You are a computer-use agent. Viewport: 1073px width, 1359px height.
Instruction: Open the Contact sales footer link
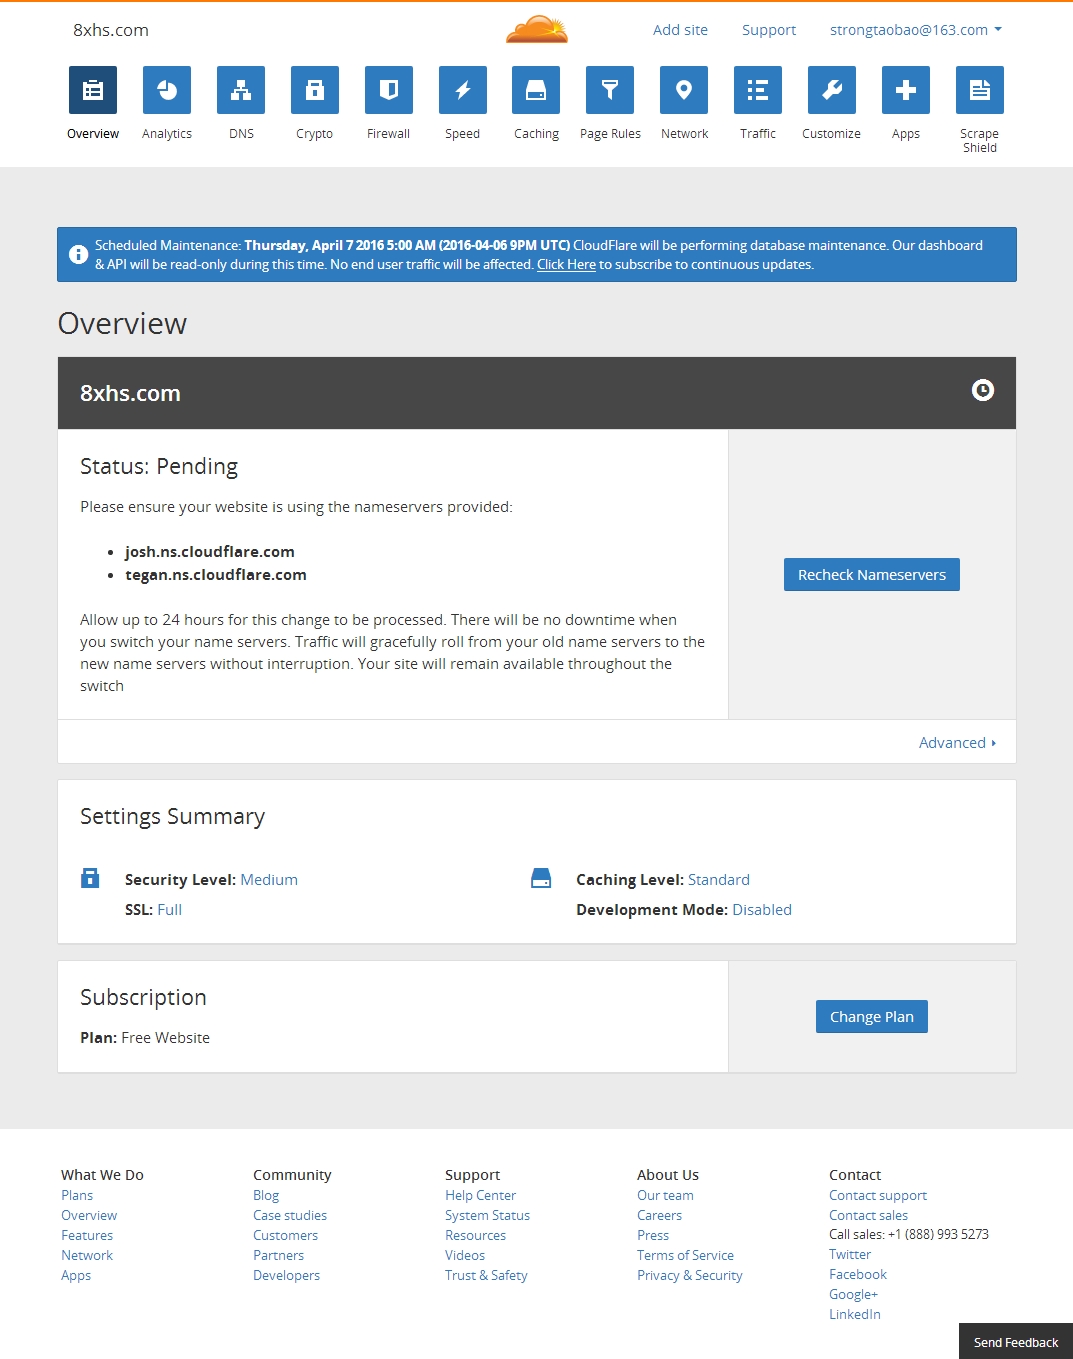[869, 1216]
